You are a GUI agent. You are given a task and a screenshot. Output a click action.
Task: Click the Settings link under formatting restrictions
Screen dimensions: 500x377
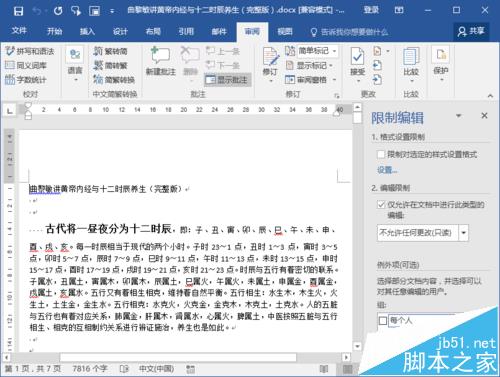(x=387, y=170)
